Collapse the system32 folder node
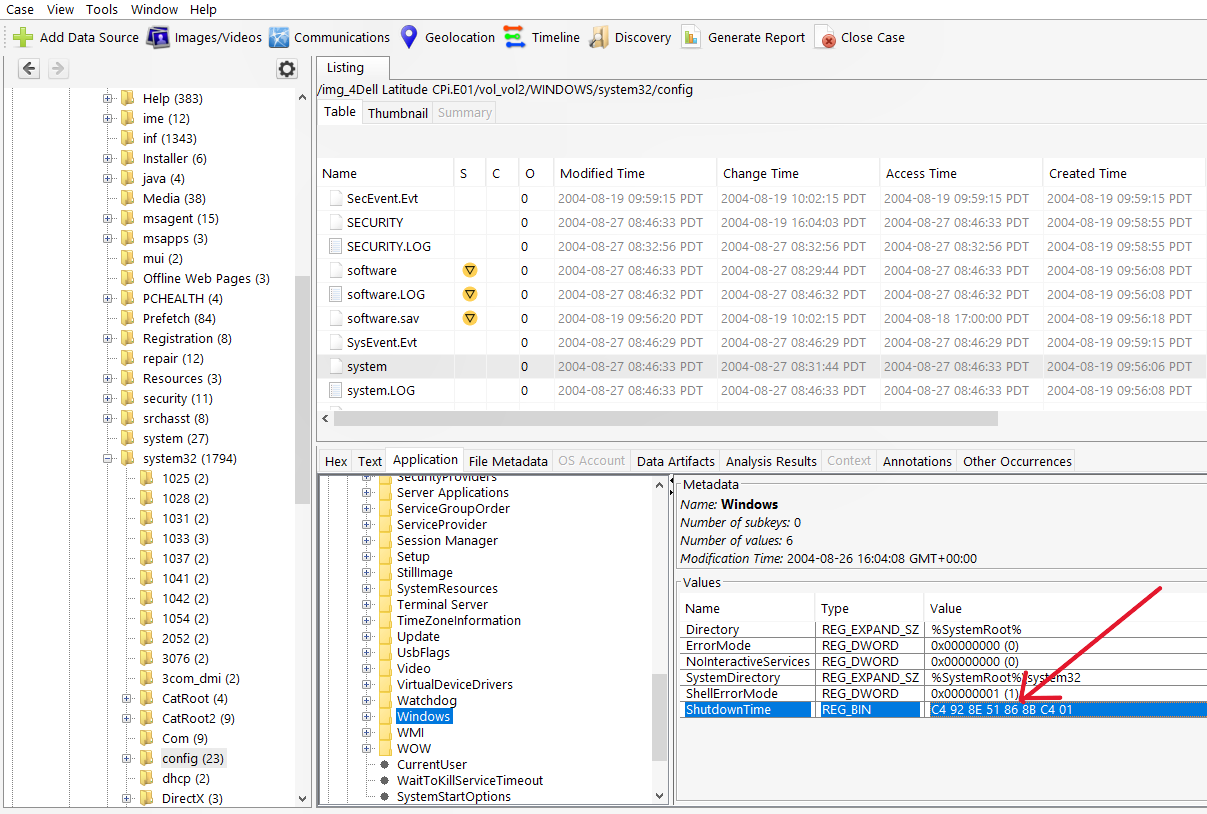This screenshot has height=814, width=1207. (x=108, y=458)
